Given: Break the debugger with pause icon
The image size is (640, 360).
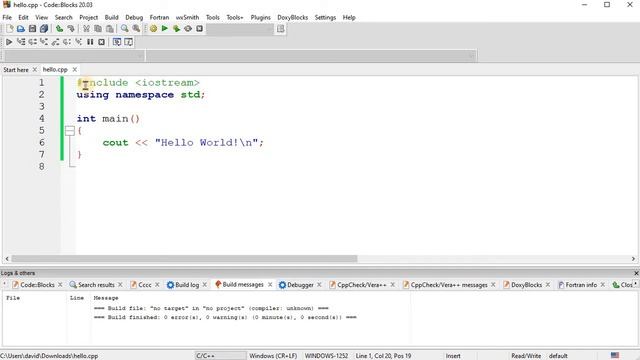Looking at the screenshot, I should click(x=90, y=42).
